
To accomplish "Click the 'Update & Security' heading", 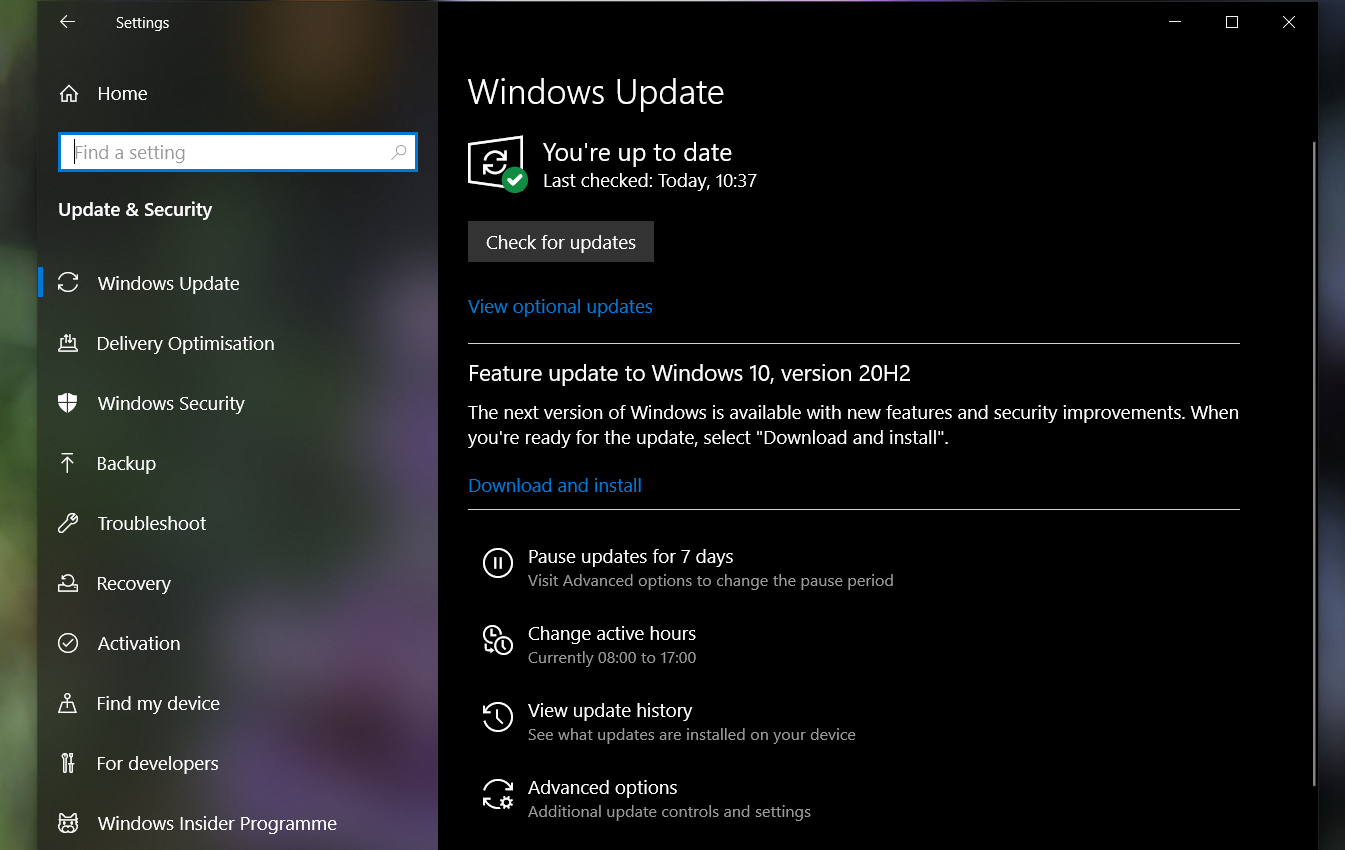I will [x=135, y=210].
